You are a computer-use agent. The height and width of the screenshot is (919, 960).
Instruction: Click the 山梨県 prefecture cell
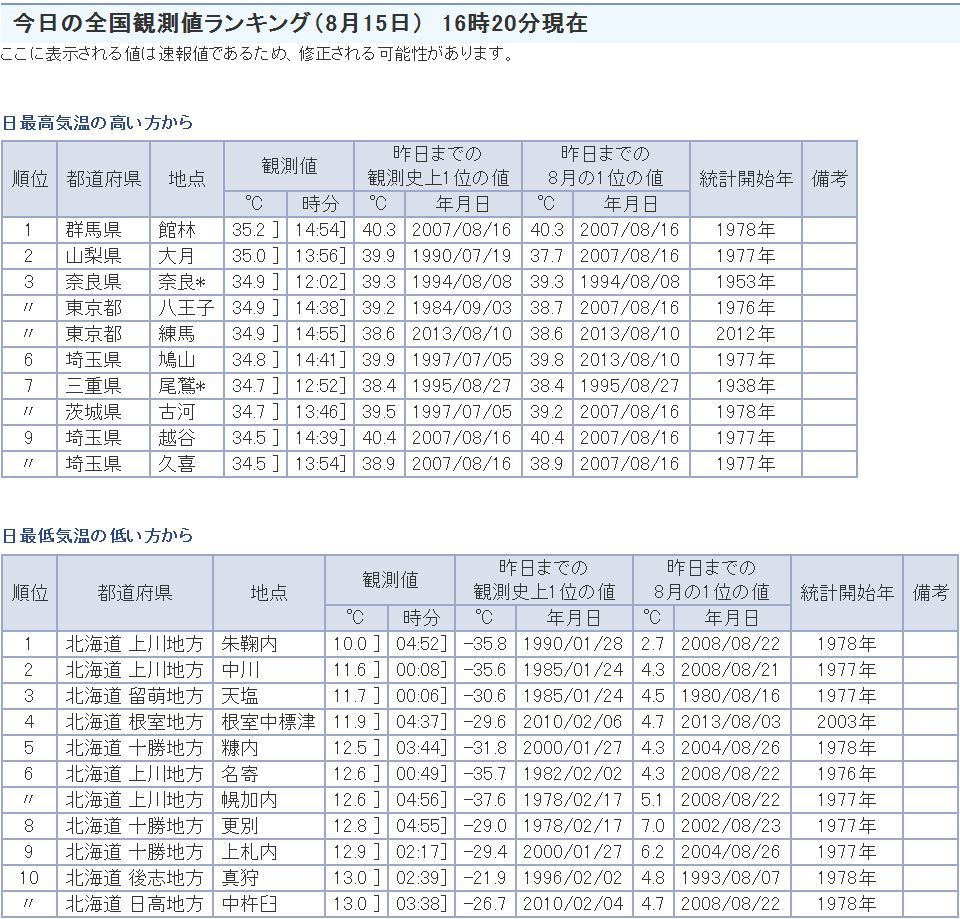point(94,256)
